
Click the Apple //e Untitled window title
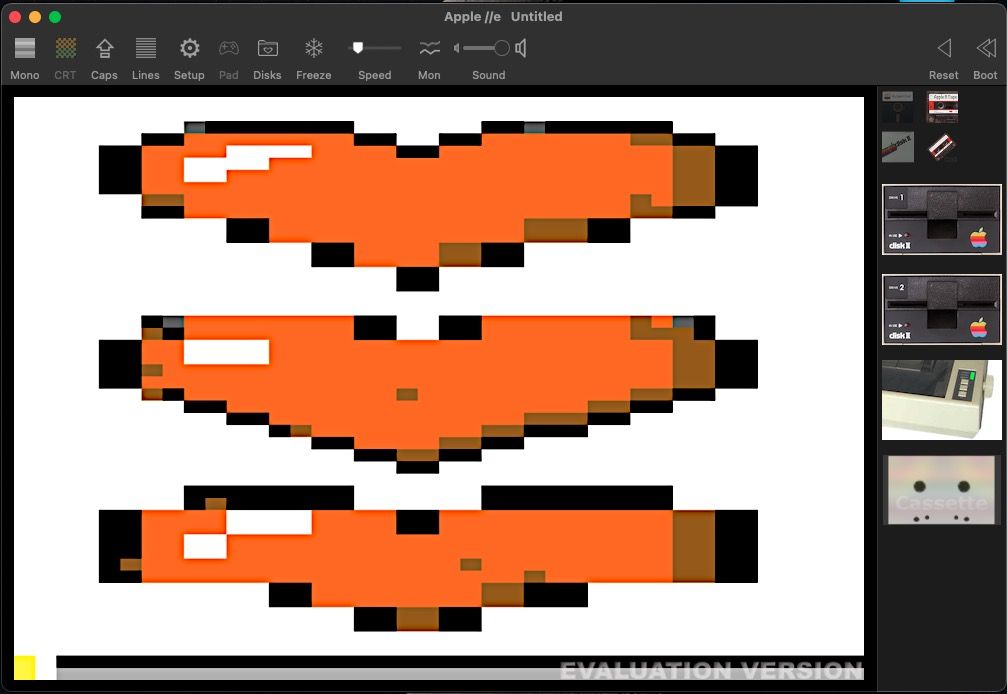click(x=504, y=17)
